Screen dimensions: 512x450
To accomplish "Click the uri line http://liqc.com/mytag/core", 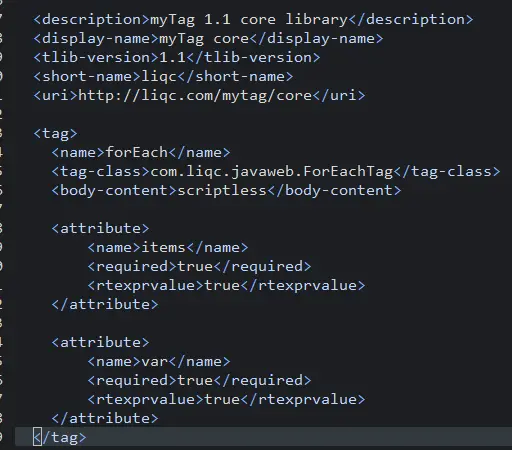I will (x=199, y=95).
